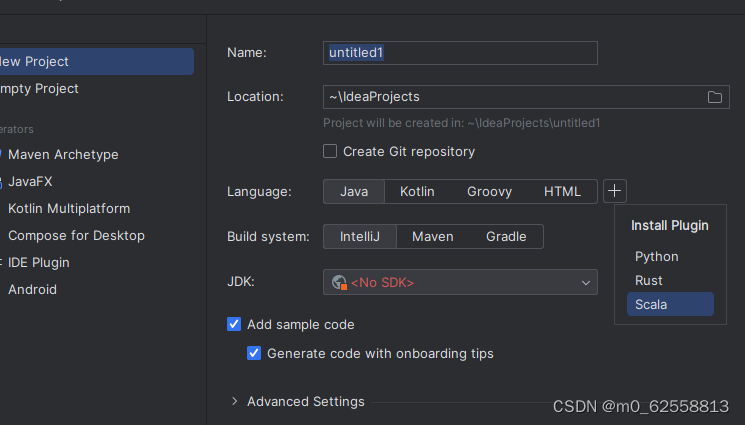Pick Rust from Install Plugin popup
This screenshot has width=745, height=425.
[649, 280]
